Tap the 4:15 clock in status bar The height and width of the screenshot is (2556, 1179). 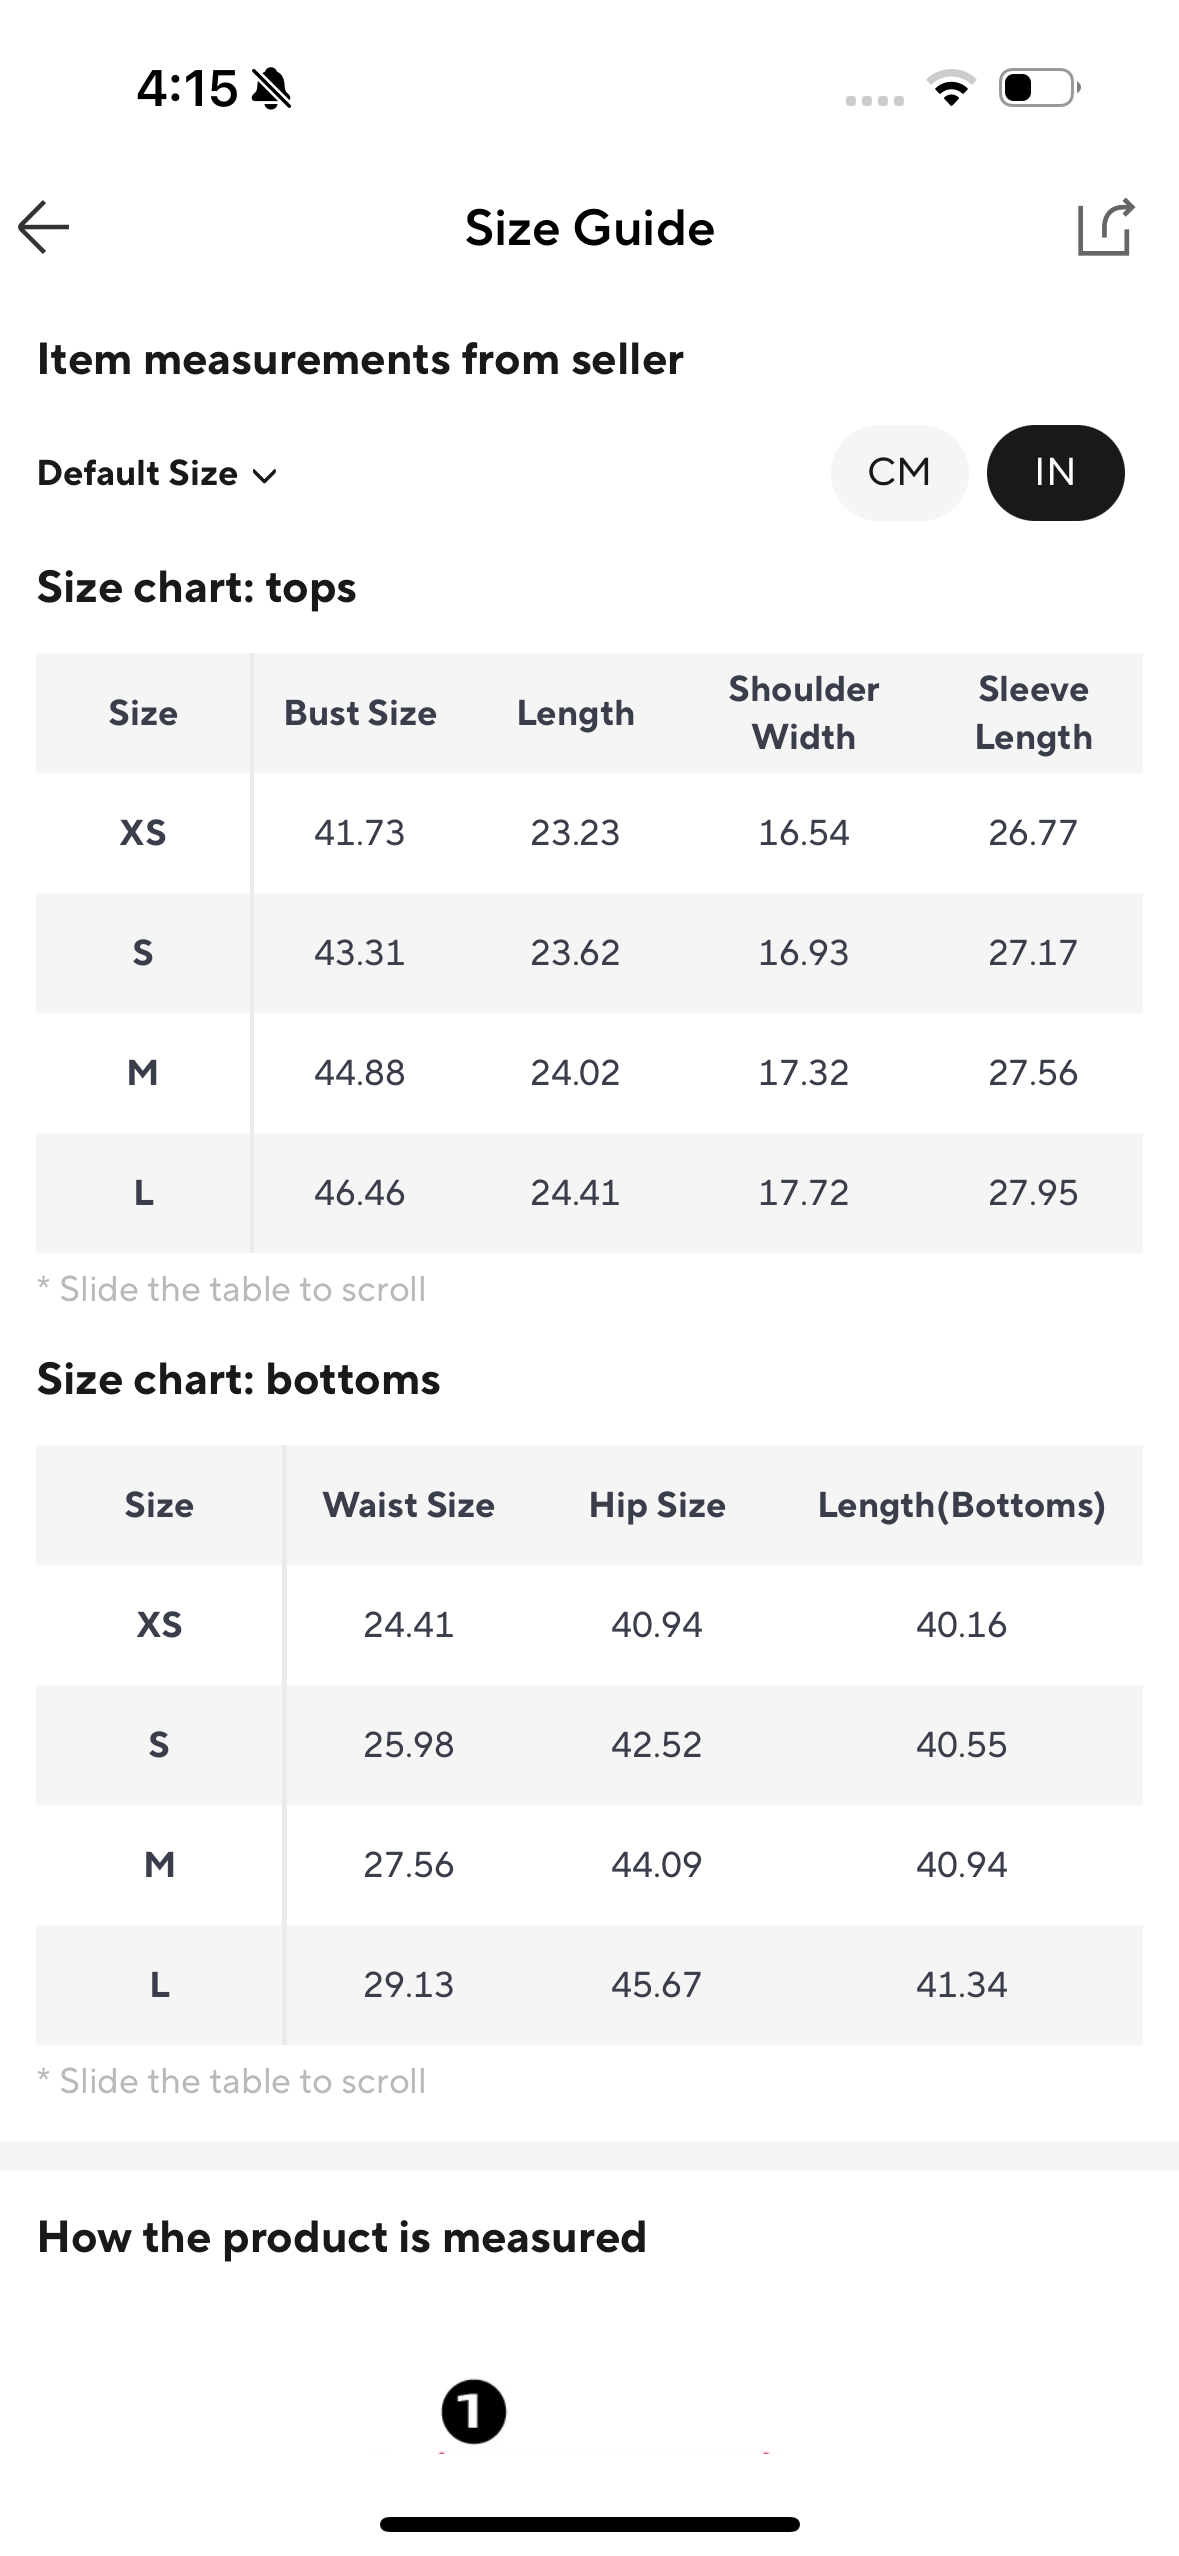click(x=186, y=88)
